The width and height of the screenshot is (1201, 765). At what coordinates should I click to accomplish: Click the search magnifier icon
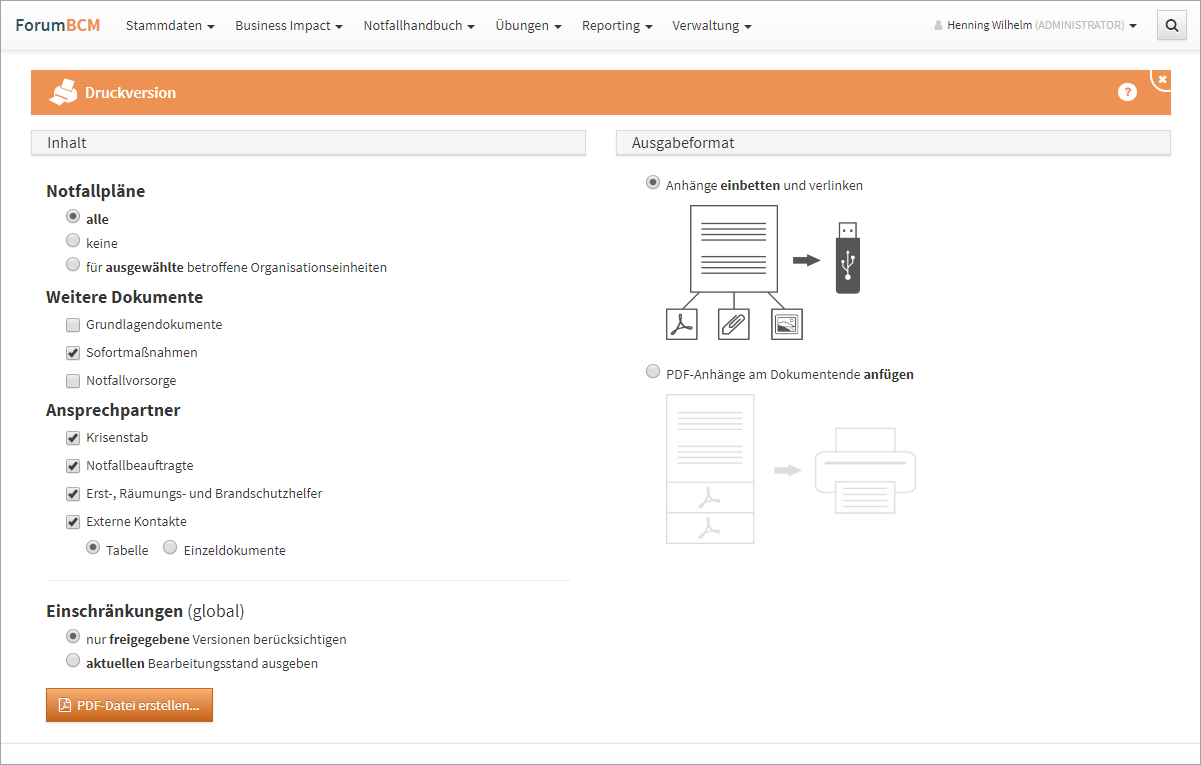tap(1171, 26)
